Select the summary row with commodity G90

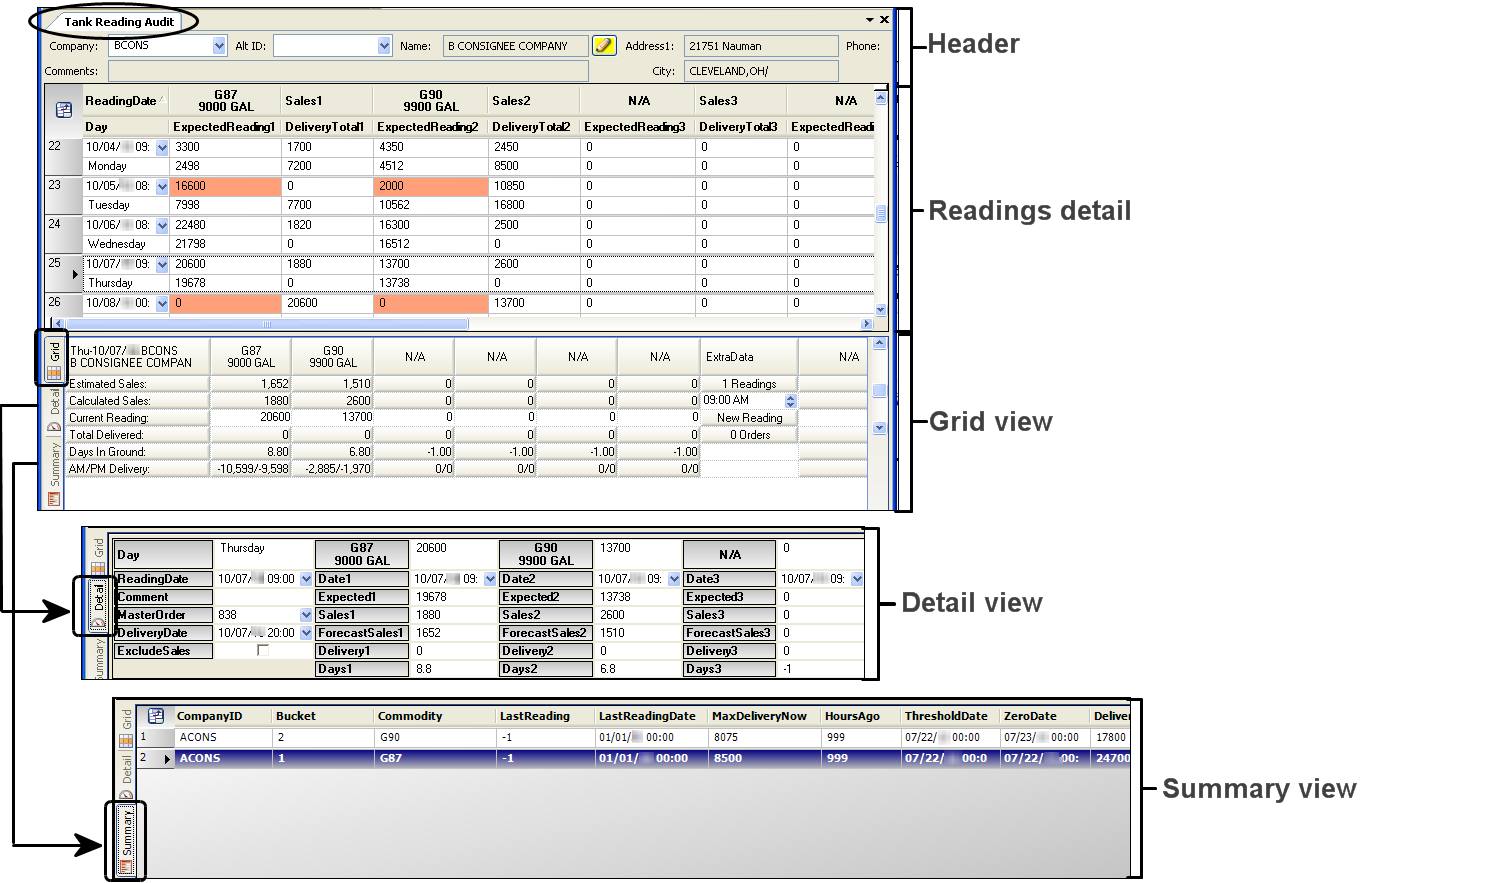click(633, 737)
